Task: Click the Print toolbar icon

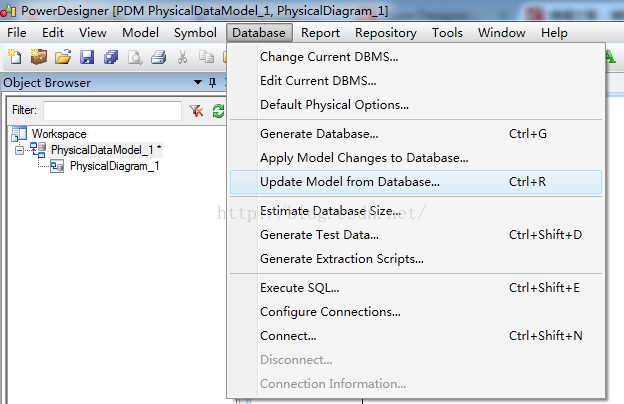Action: [x=158, y=57]
